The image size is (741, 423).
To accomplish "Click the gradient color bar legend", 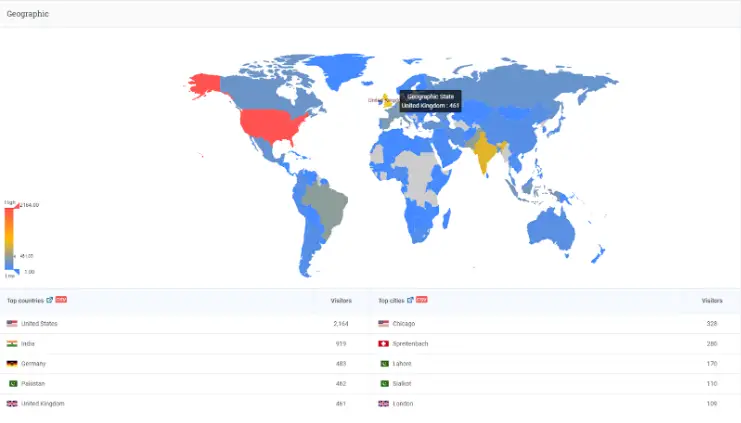I will [x=9, y=239].
